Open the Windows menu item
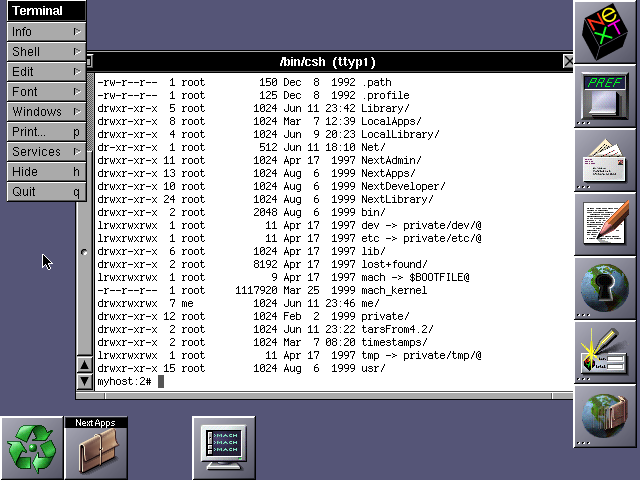This screenshot has height=480, width=640. click(x=46, y=111)
